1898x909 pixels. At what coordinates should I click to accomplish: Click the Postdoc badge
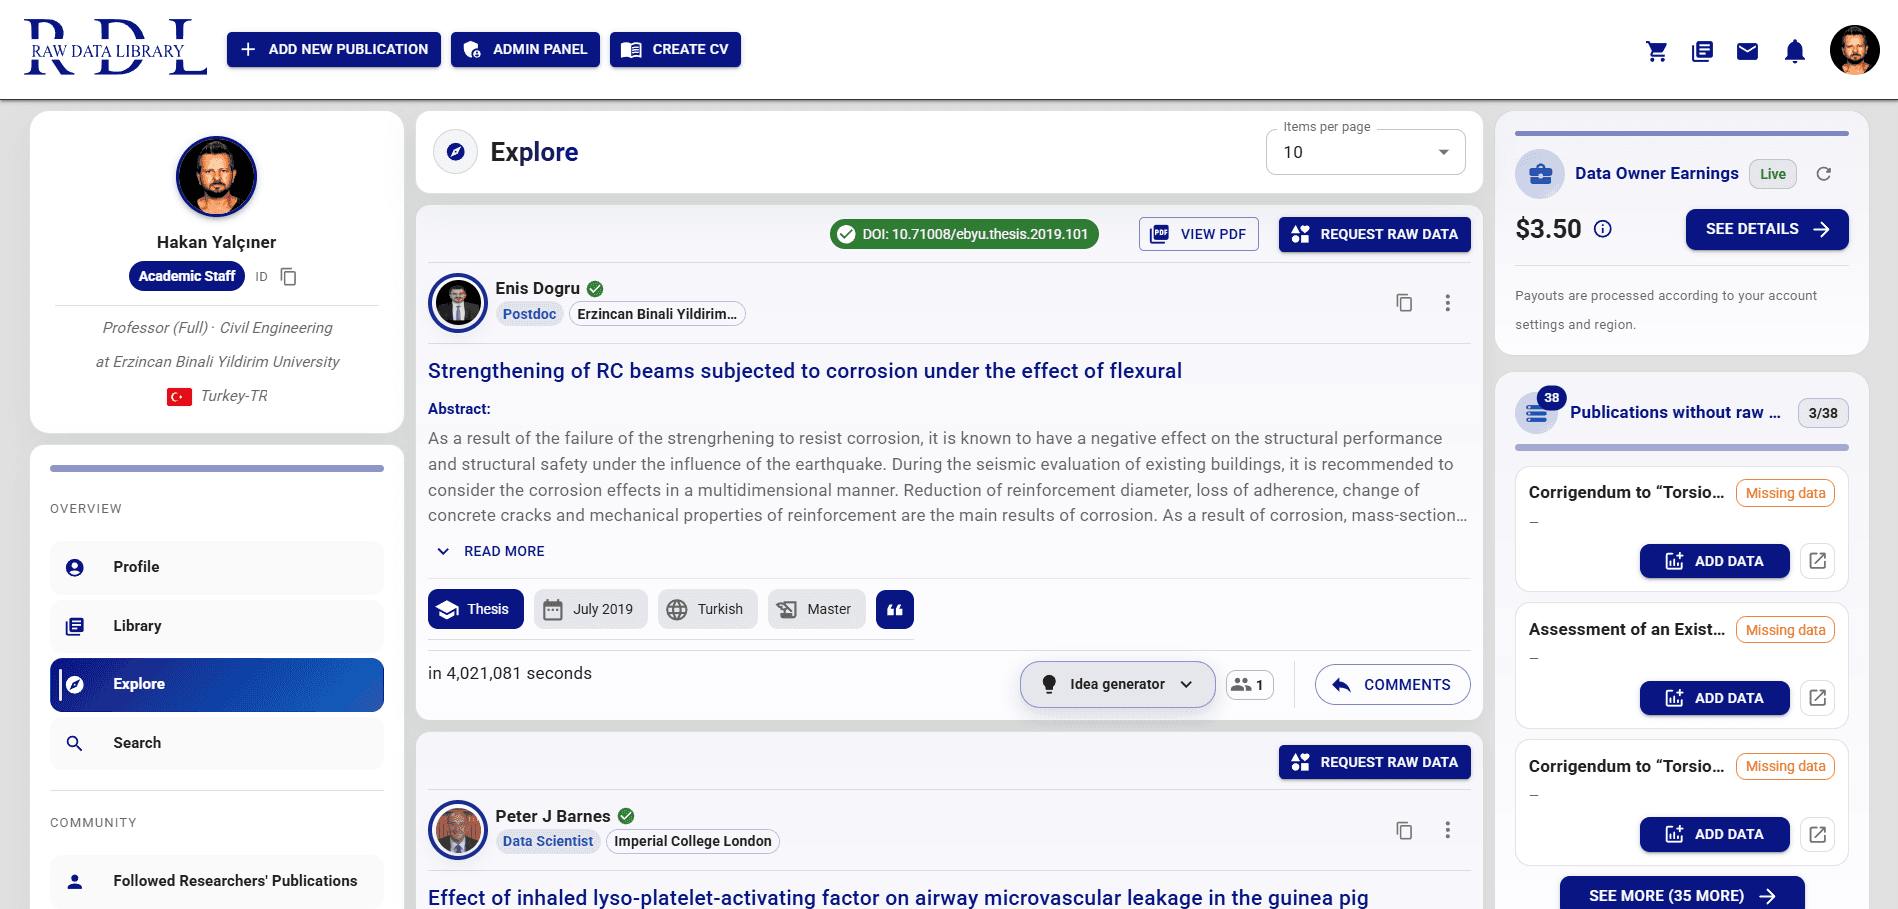coord(529,314)
